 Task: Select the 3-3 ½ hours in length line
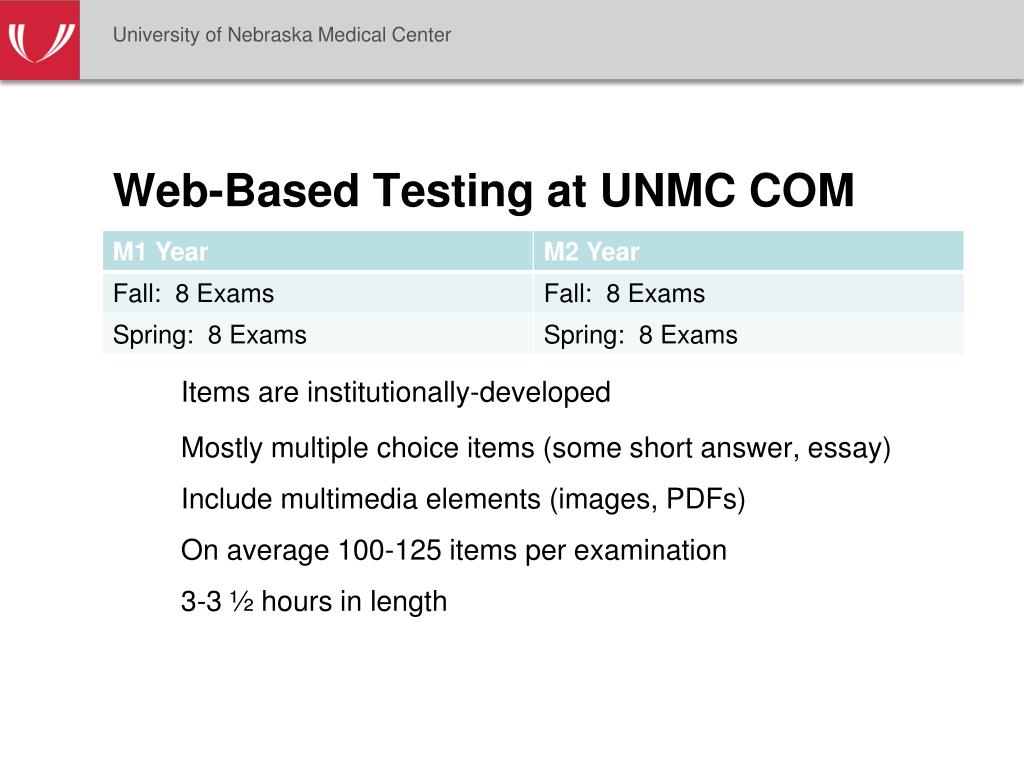314,601
